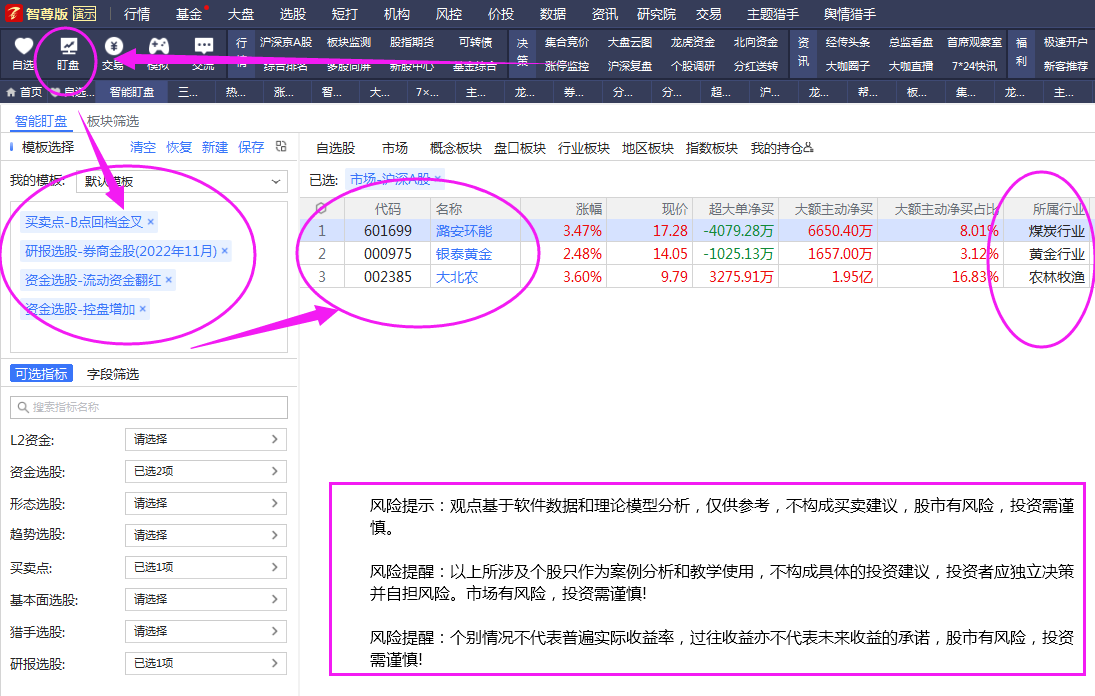Click the 恢复 link
Image resolution: width=1095 pixels, height=696 pixels.
pyautogui.click(x=179, y=147)
